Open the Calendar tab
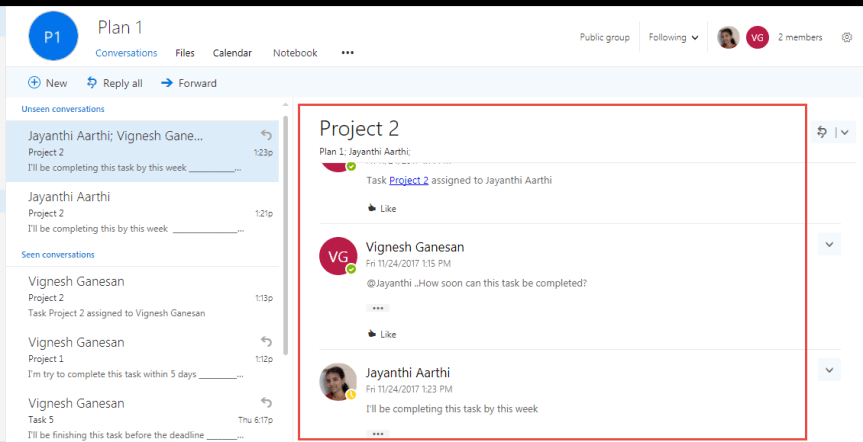863x442 pixels. 232,53
